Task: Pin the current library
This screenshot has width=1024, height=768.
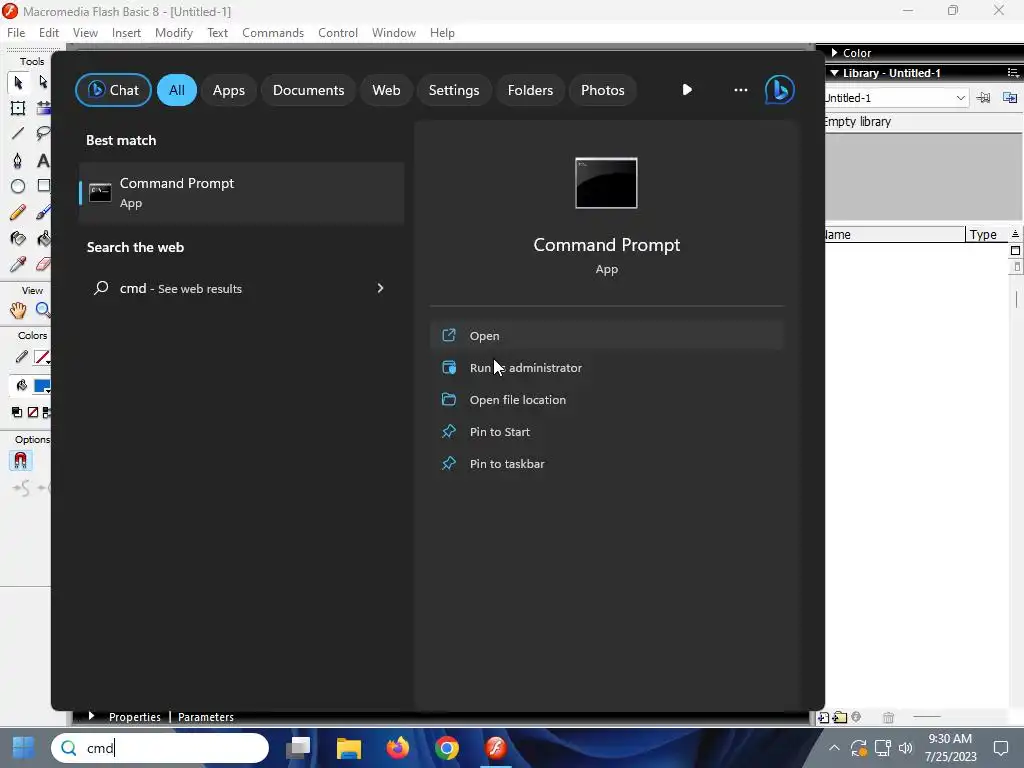Action: [x=983, y=98]
